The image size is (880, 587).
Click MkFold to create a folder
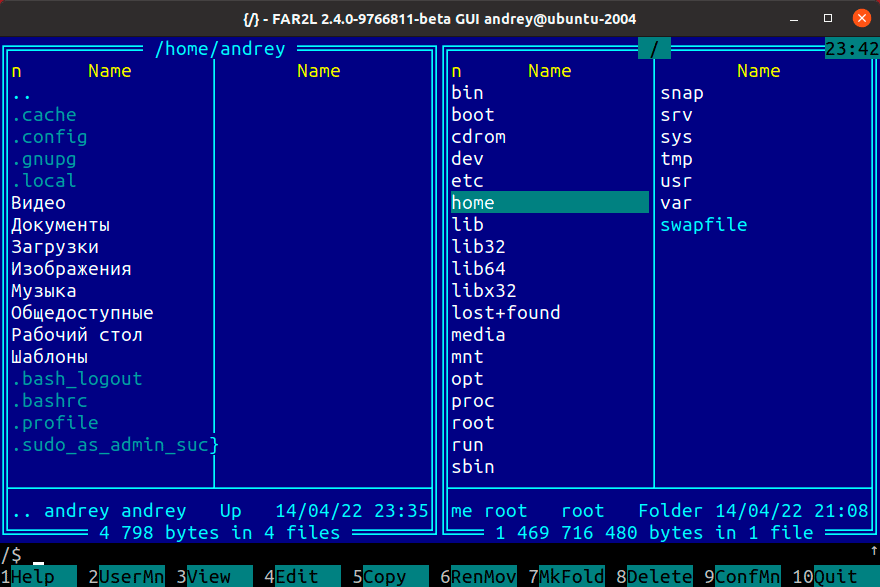coord(572,577)
